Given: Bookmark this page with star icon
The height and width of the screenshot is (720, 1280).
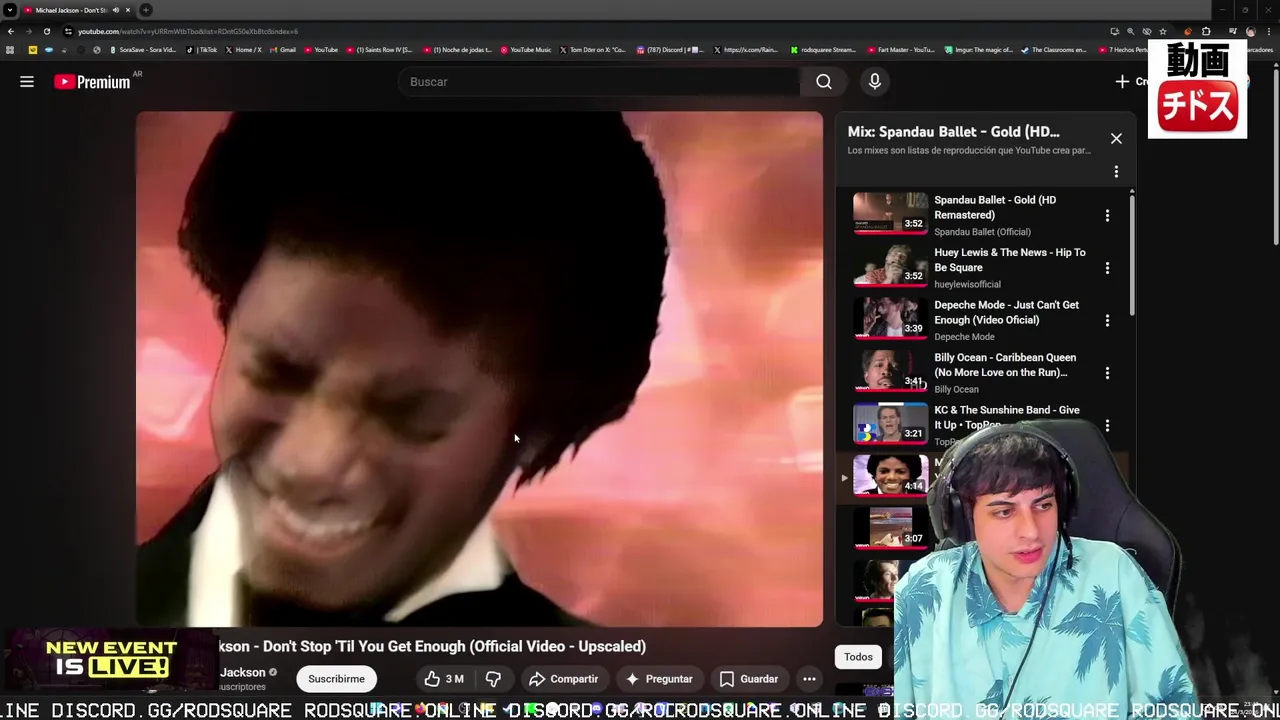Looking at the screenshot, I should tap(1163, 31).
